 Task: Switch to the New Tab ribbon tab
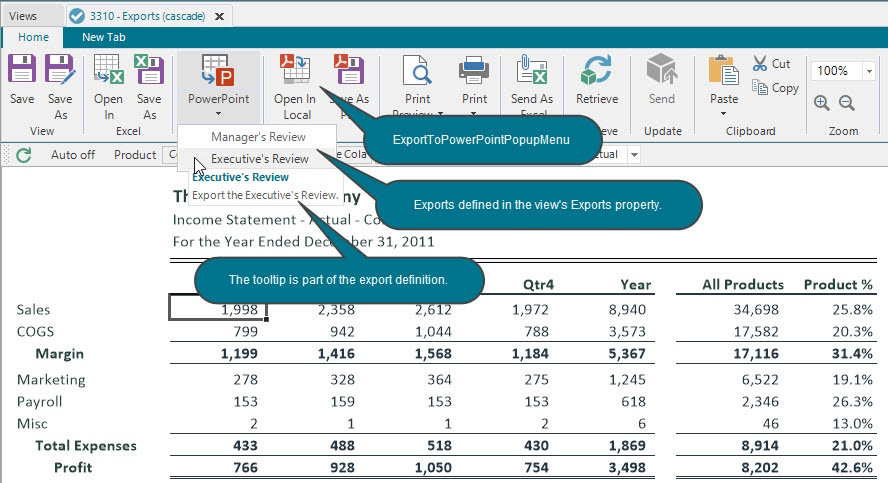click(104, 37)
